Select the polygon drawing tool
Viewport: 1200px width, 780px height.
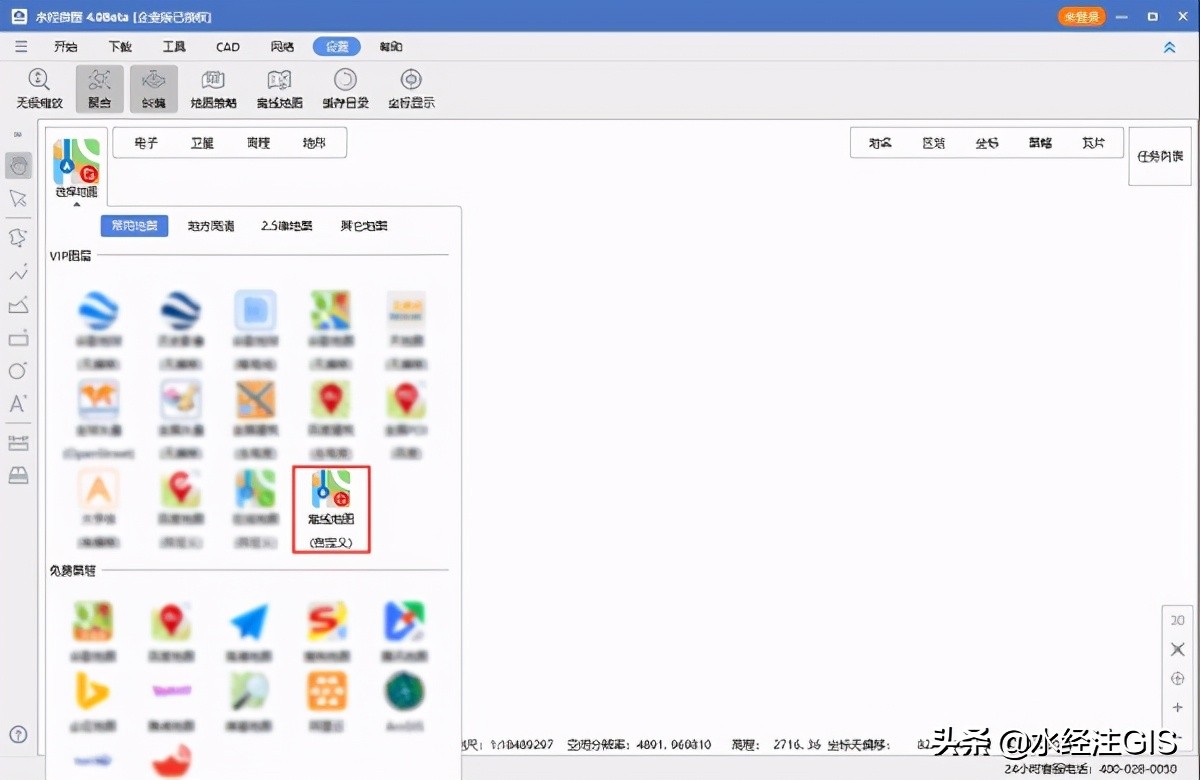pyautogui.click(x=18, y=237)
